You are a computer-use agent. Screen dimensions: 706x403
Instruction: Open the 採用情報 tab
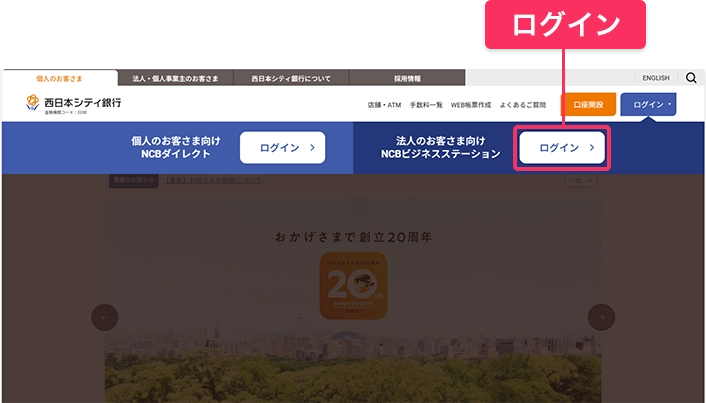tap(407, 78)
